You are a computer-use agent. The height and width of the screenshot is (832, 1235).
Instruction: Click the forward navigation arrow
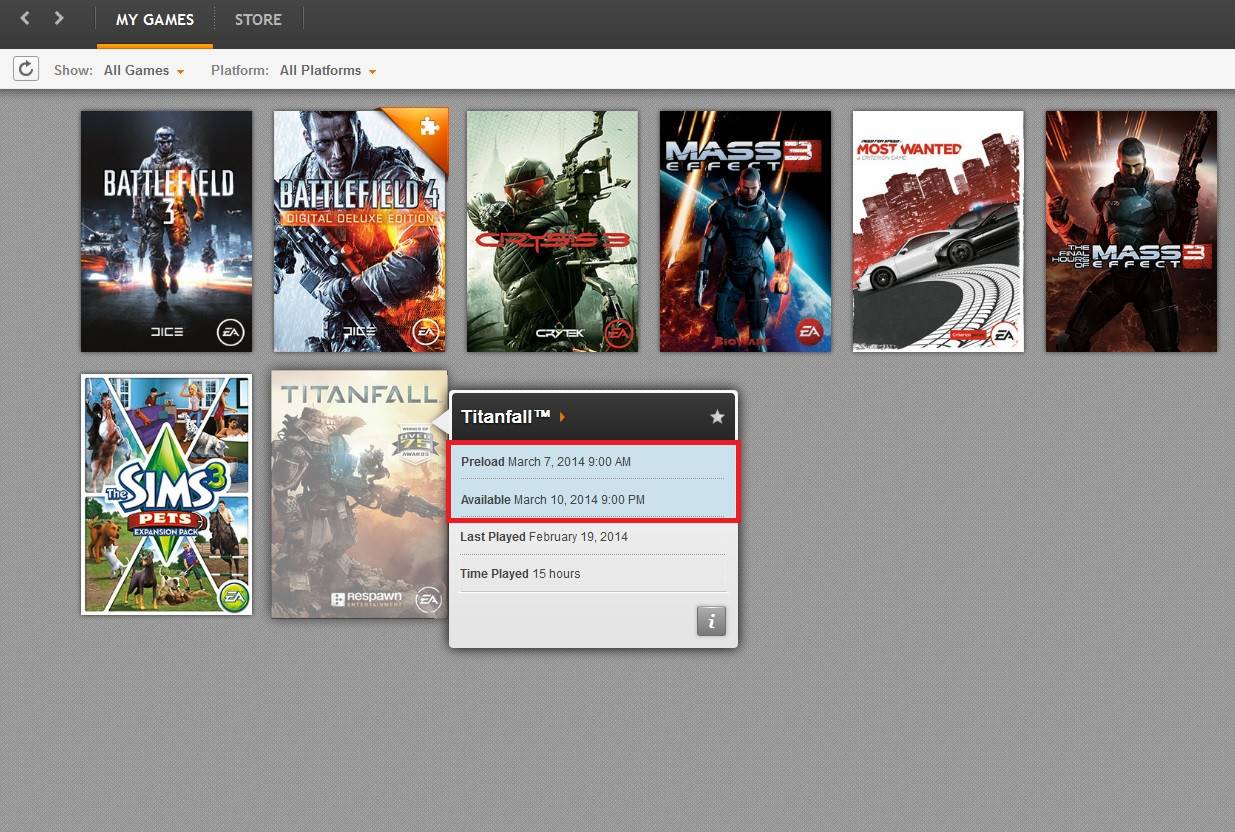point(59,18)
